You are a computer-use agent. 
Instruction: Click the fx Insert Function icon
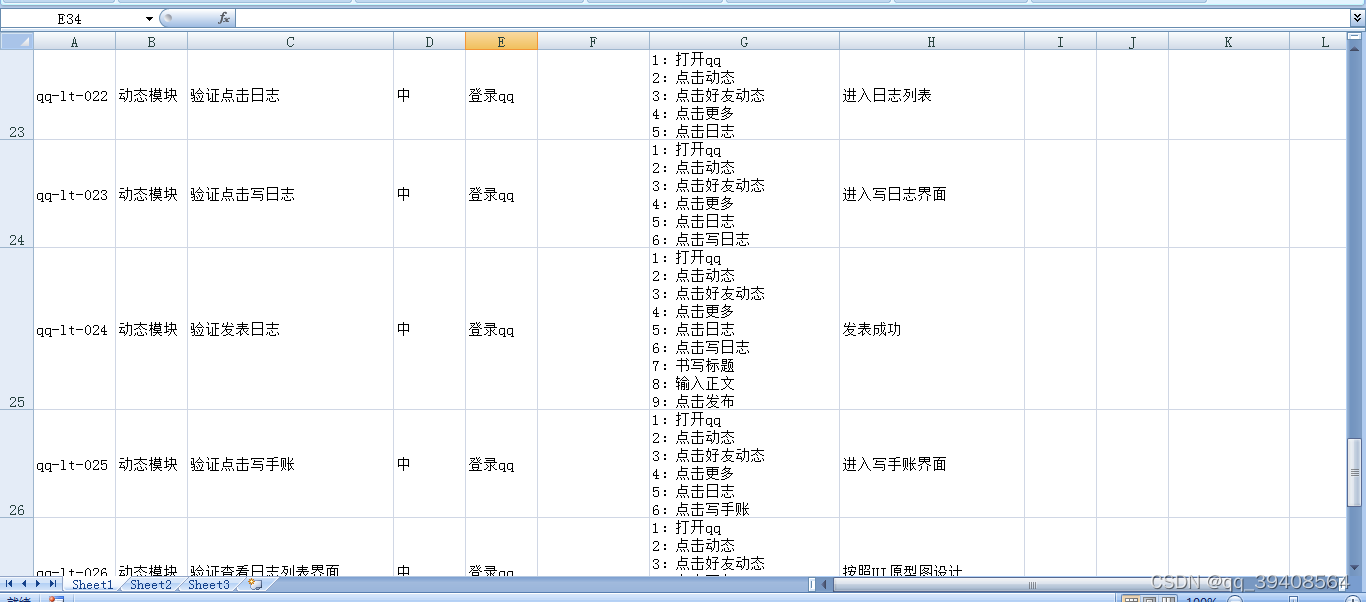(x=224, y=18)
